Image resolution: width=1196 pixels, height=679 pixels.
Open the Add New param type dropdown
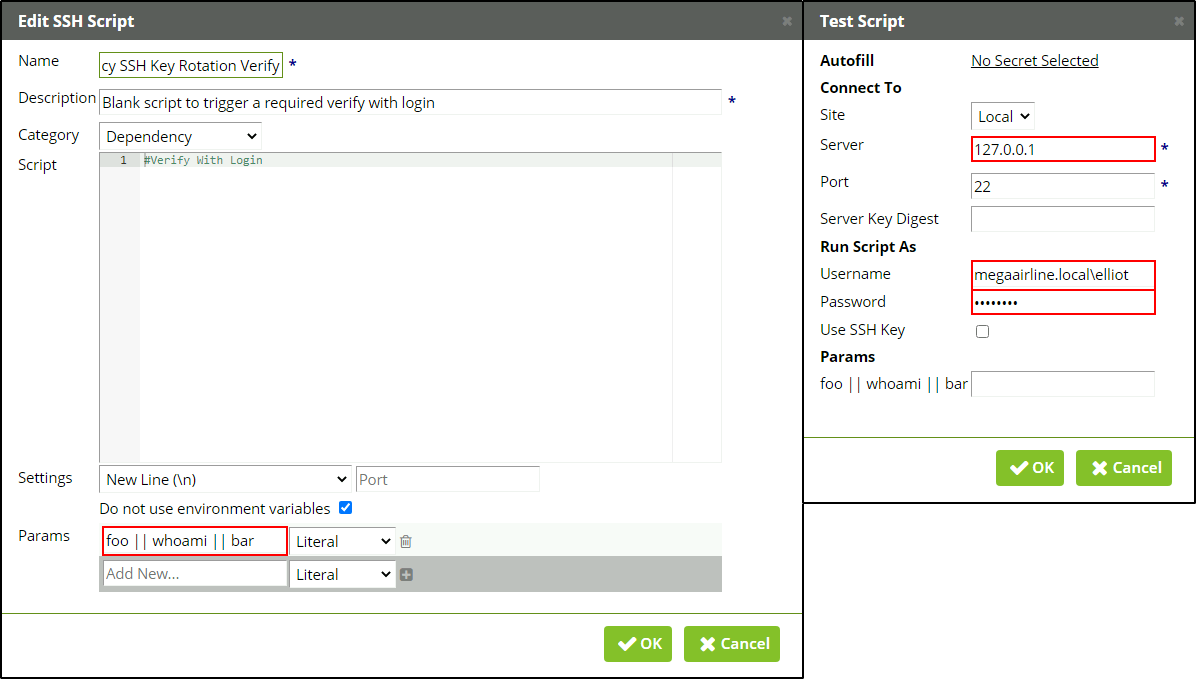click(343, 574)
